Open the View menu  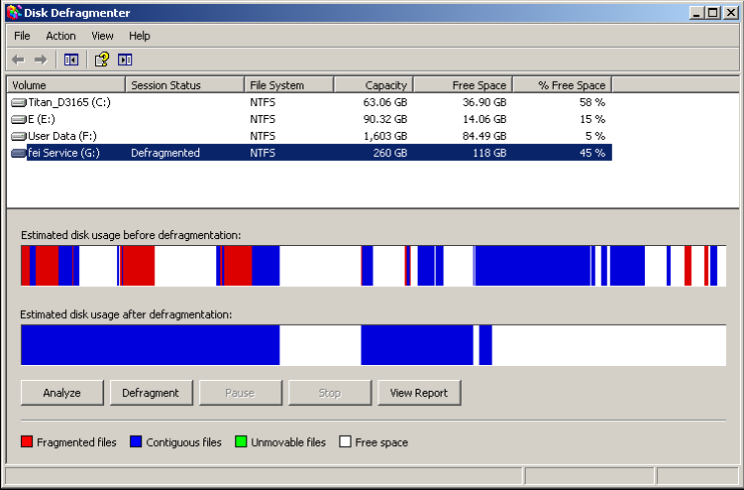102,36
